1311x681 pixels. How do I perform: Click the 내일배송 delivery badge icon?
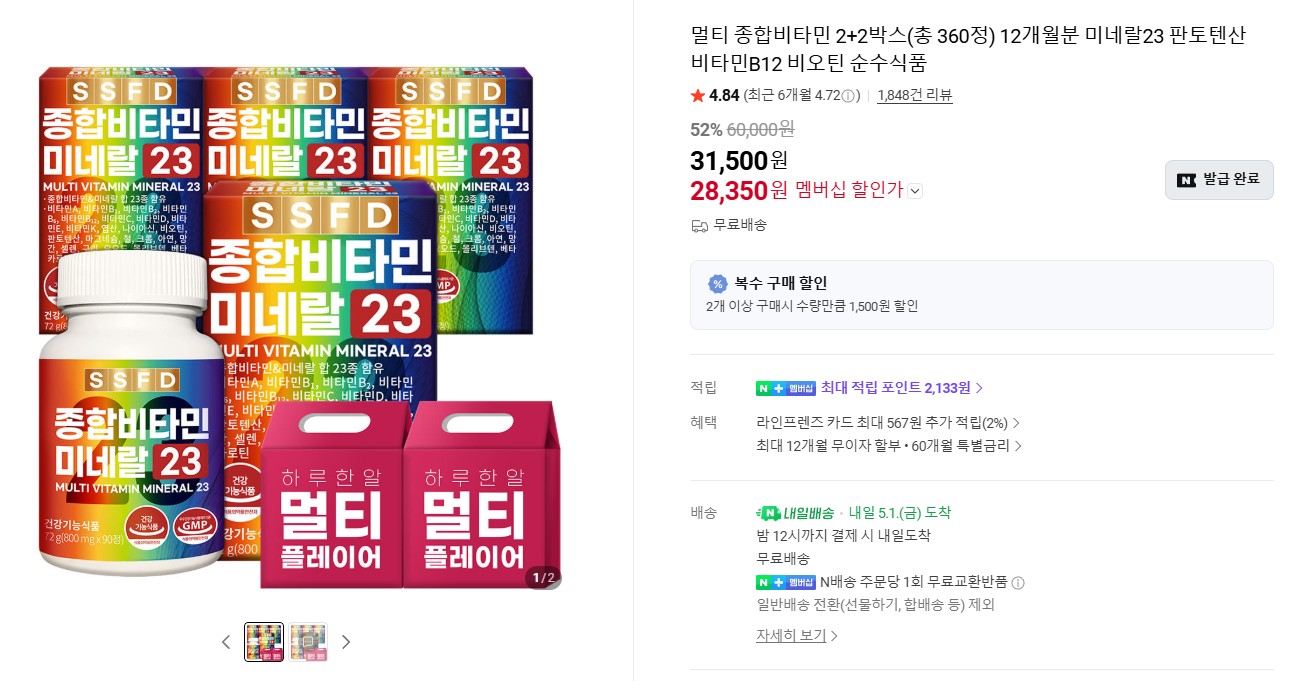[x=768, y=513]
